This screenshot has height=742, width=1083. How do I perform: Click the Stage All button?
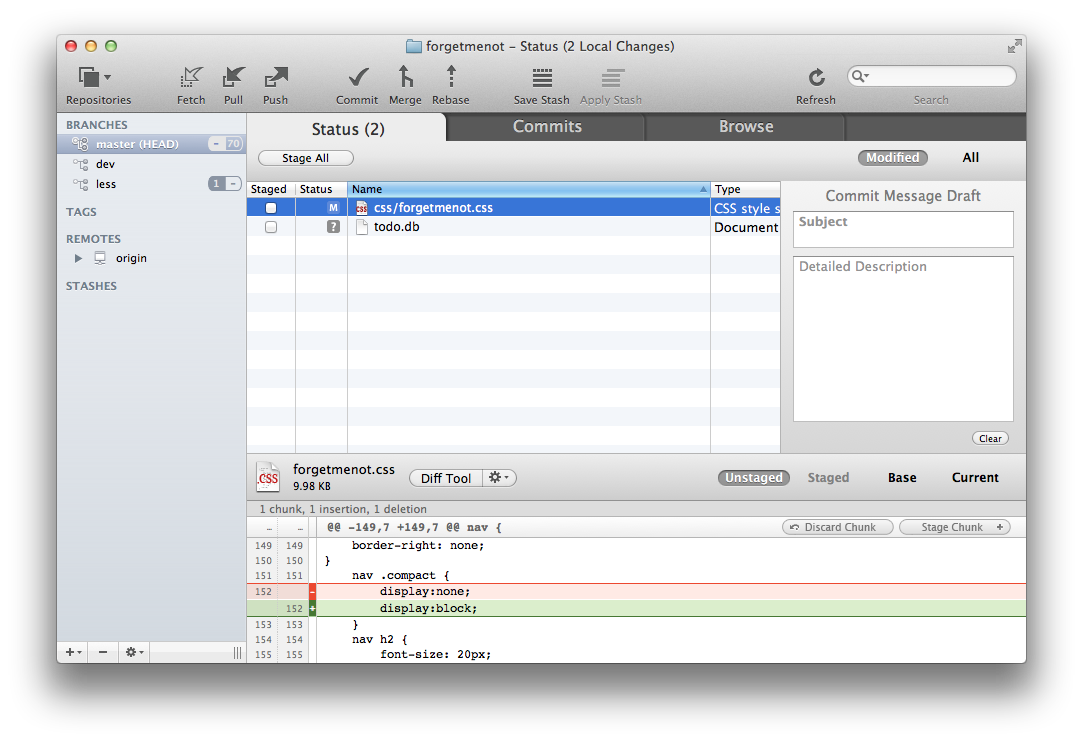click(x=305, y=158)
